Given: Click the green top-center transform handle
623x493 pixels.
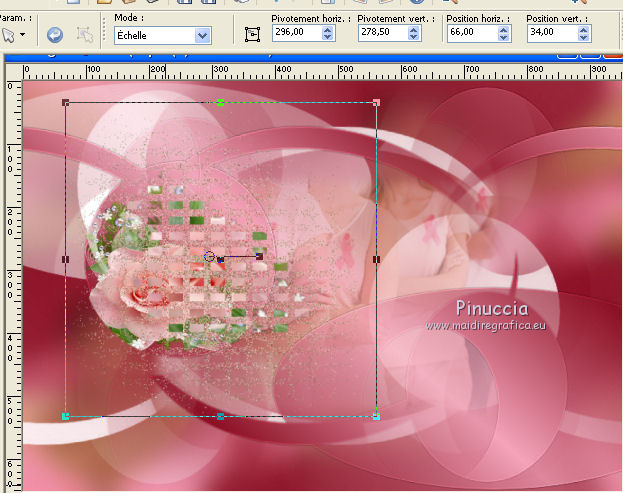Looking at the screenshot, I should [221, 102].
